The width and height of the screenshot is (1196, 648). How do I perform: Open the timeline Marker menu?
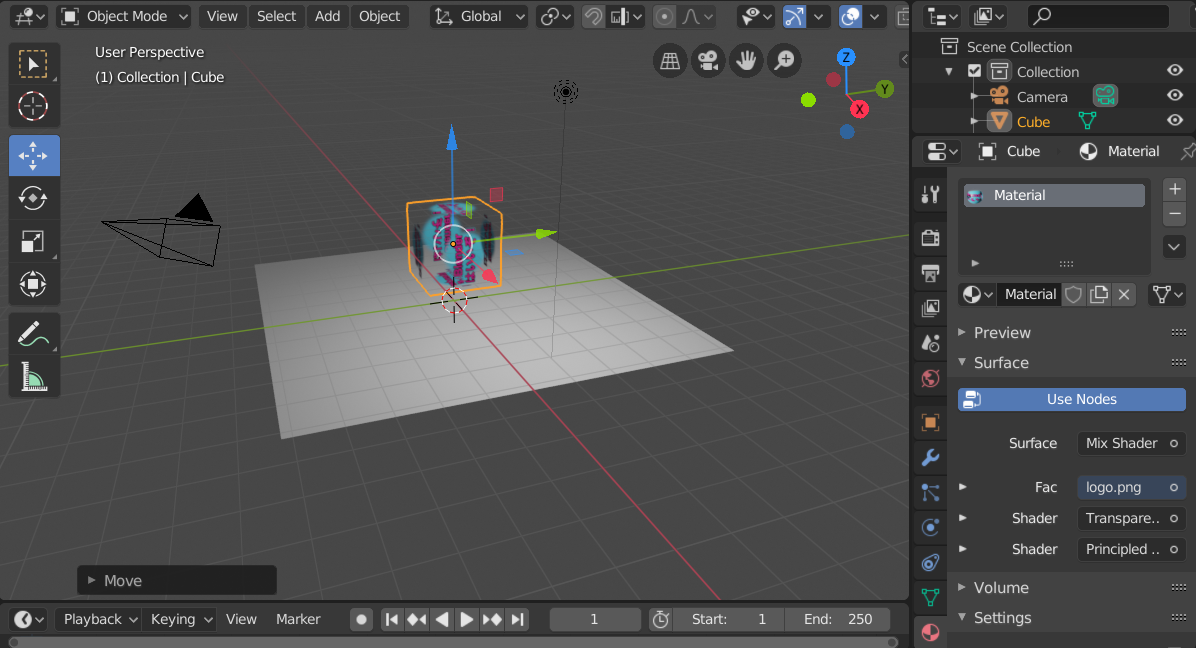297,619
